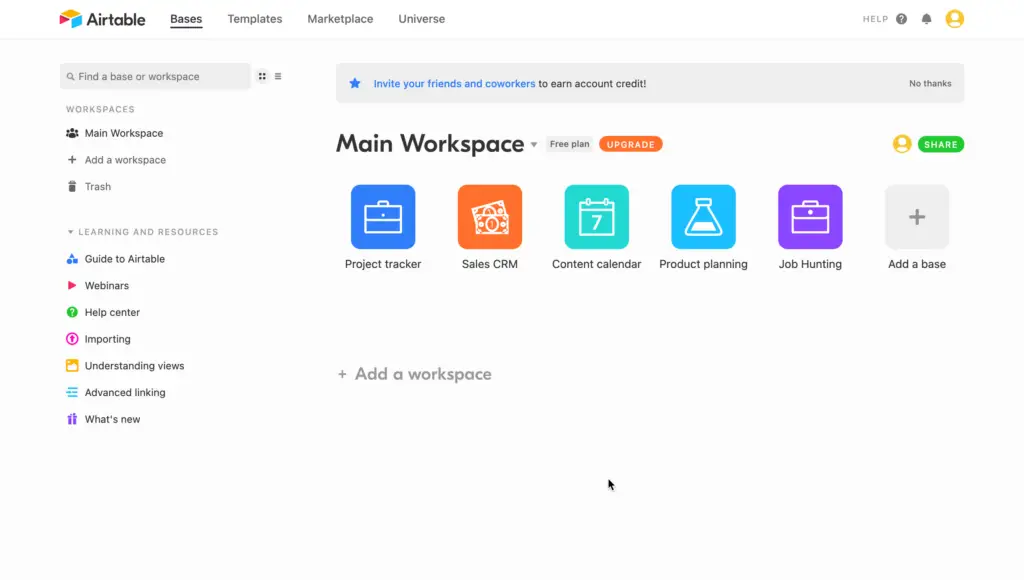Click Advanced linking label

[x=125, y=393]
